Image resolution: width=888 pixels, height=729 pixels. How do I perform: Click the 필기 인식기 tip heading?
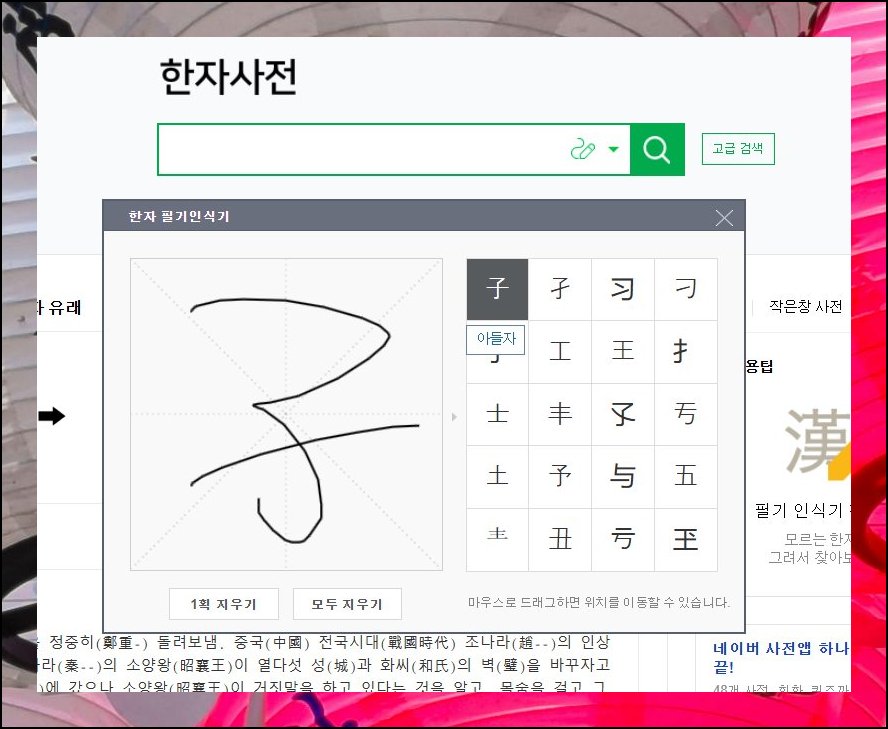click(802, 510)
